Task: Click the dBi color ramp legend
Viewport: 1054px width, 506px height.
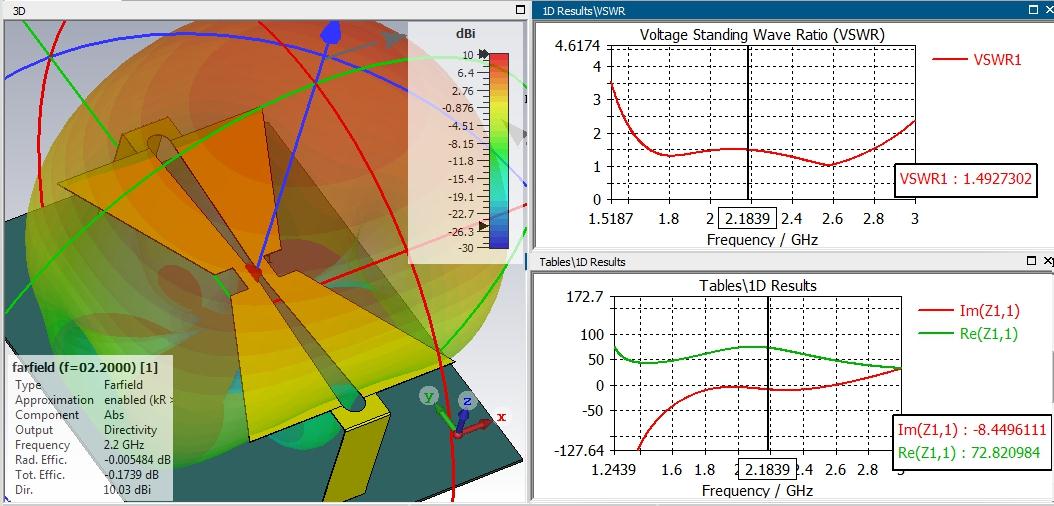Action: point(499,151)
